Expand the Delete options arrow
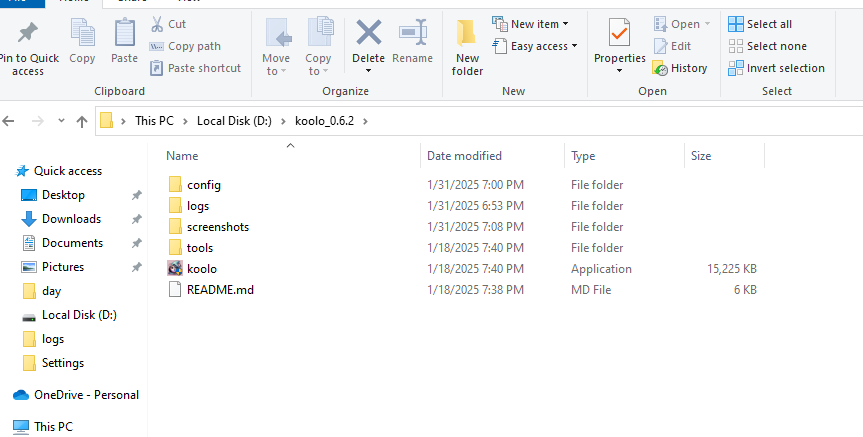This screenshot has width=863, height=437. tap(368, 71)
